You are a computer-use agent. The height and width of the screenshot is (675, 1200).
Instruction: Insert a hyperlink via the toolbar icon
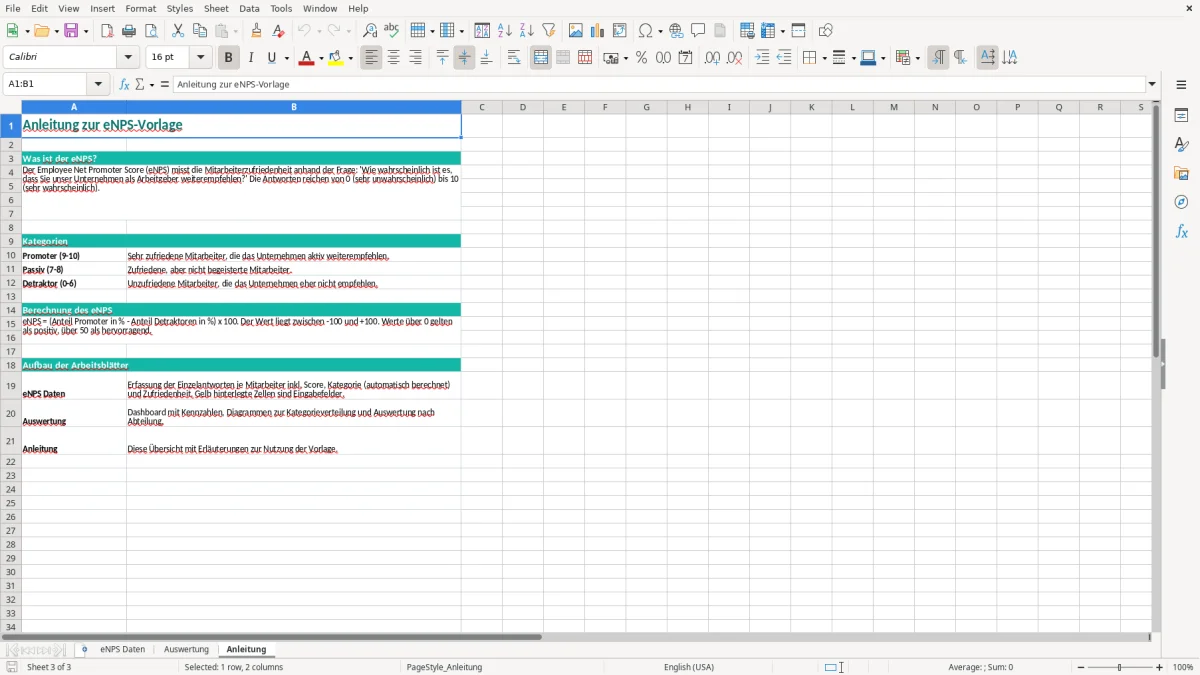tap(676, 31)
